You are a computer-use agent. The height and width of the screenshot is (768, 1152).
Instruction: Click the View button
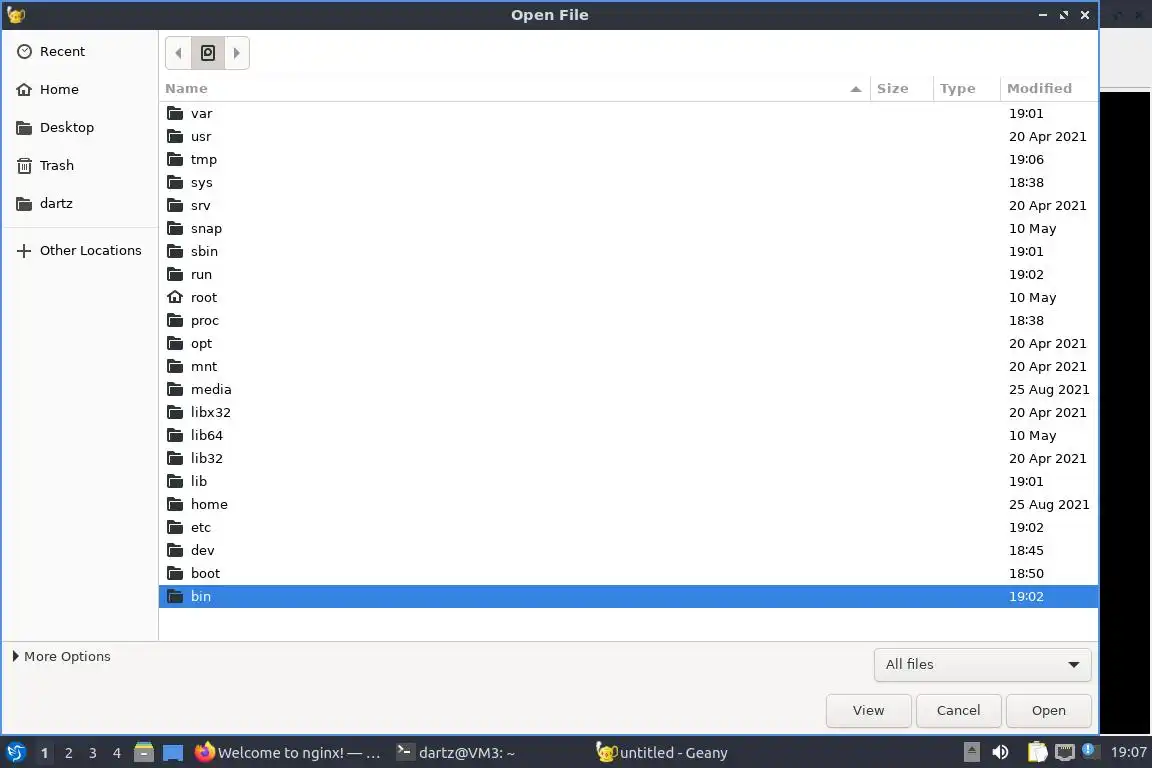point(868,711)
